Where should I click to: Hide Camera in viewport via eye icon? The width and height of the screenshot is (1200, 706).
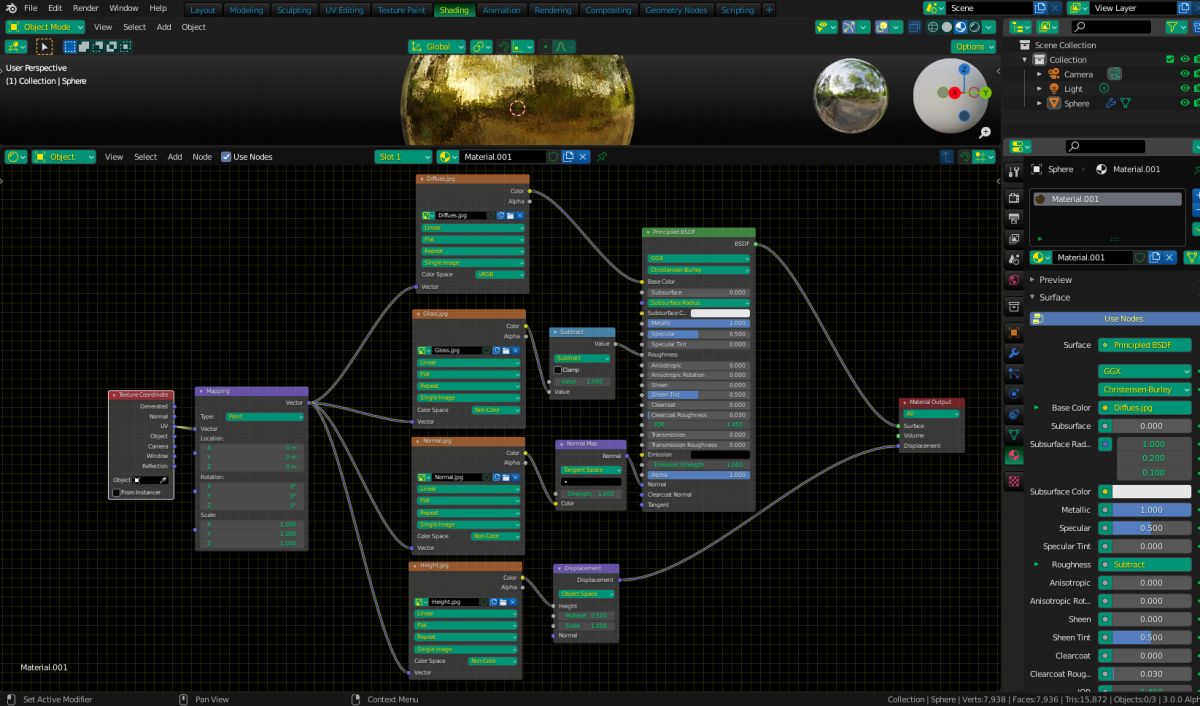[1185, 74]
